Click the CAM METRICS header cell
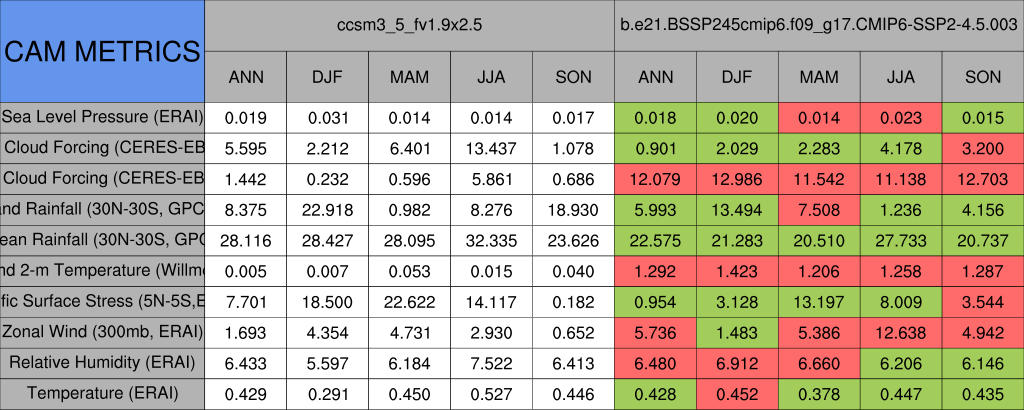 102,51
